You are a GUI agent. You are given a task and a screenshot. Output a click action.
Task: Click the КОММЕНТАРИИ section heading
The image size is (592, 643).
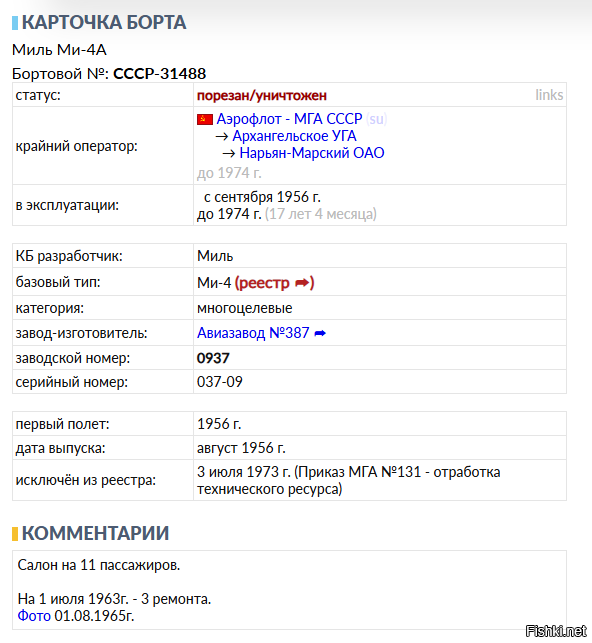(96, 534)
